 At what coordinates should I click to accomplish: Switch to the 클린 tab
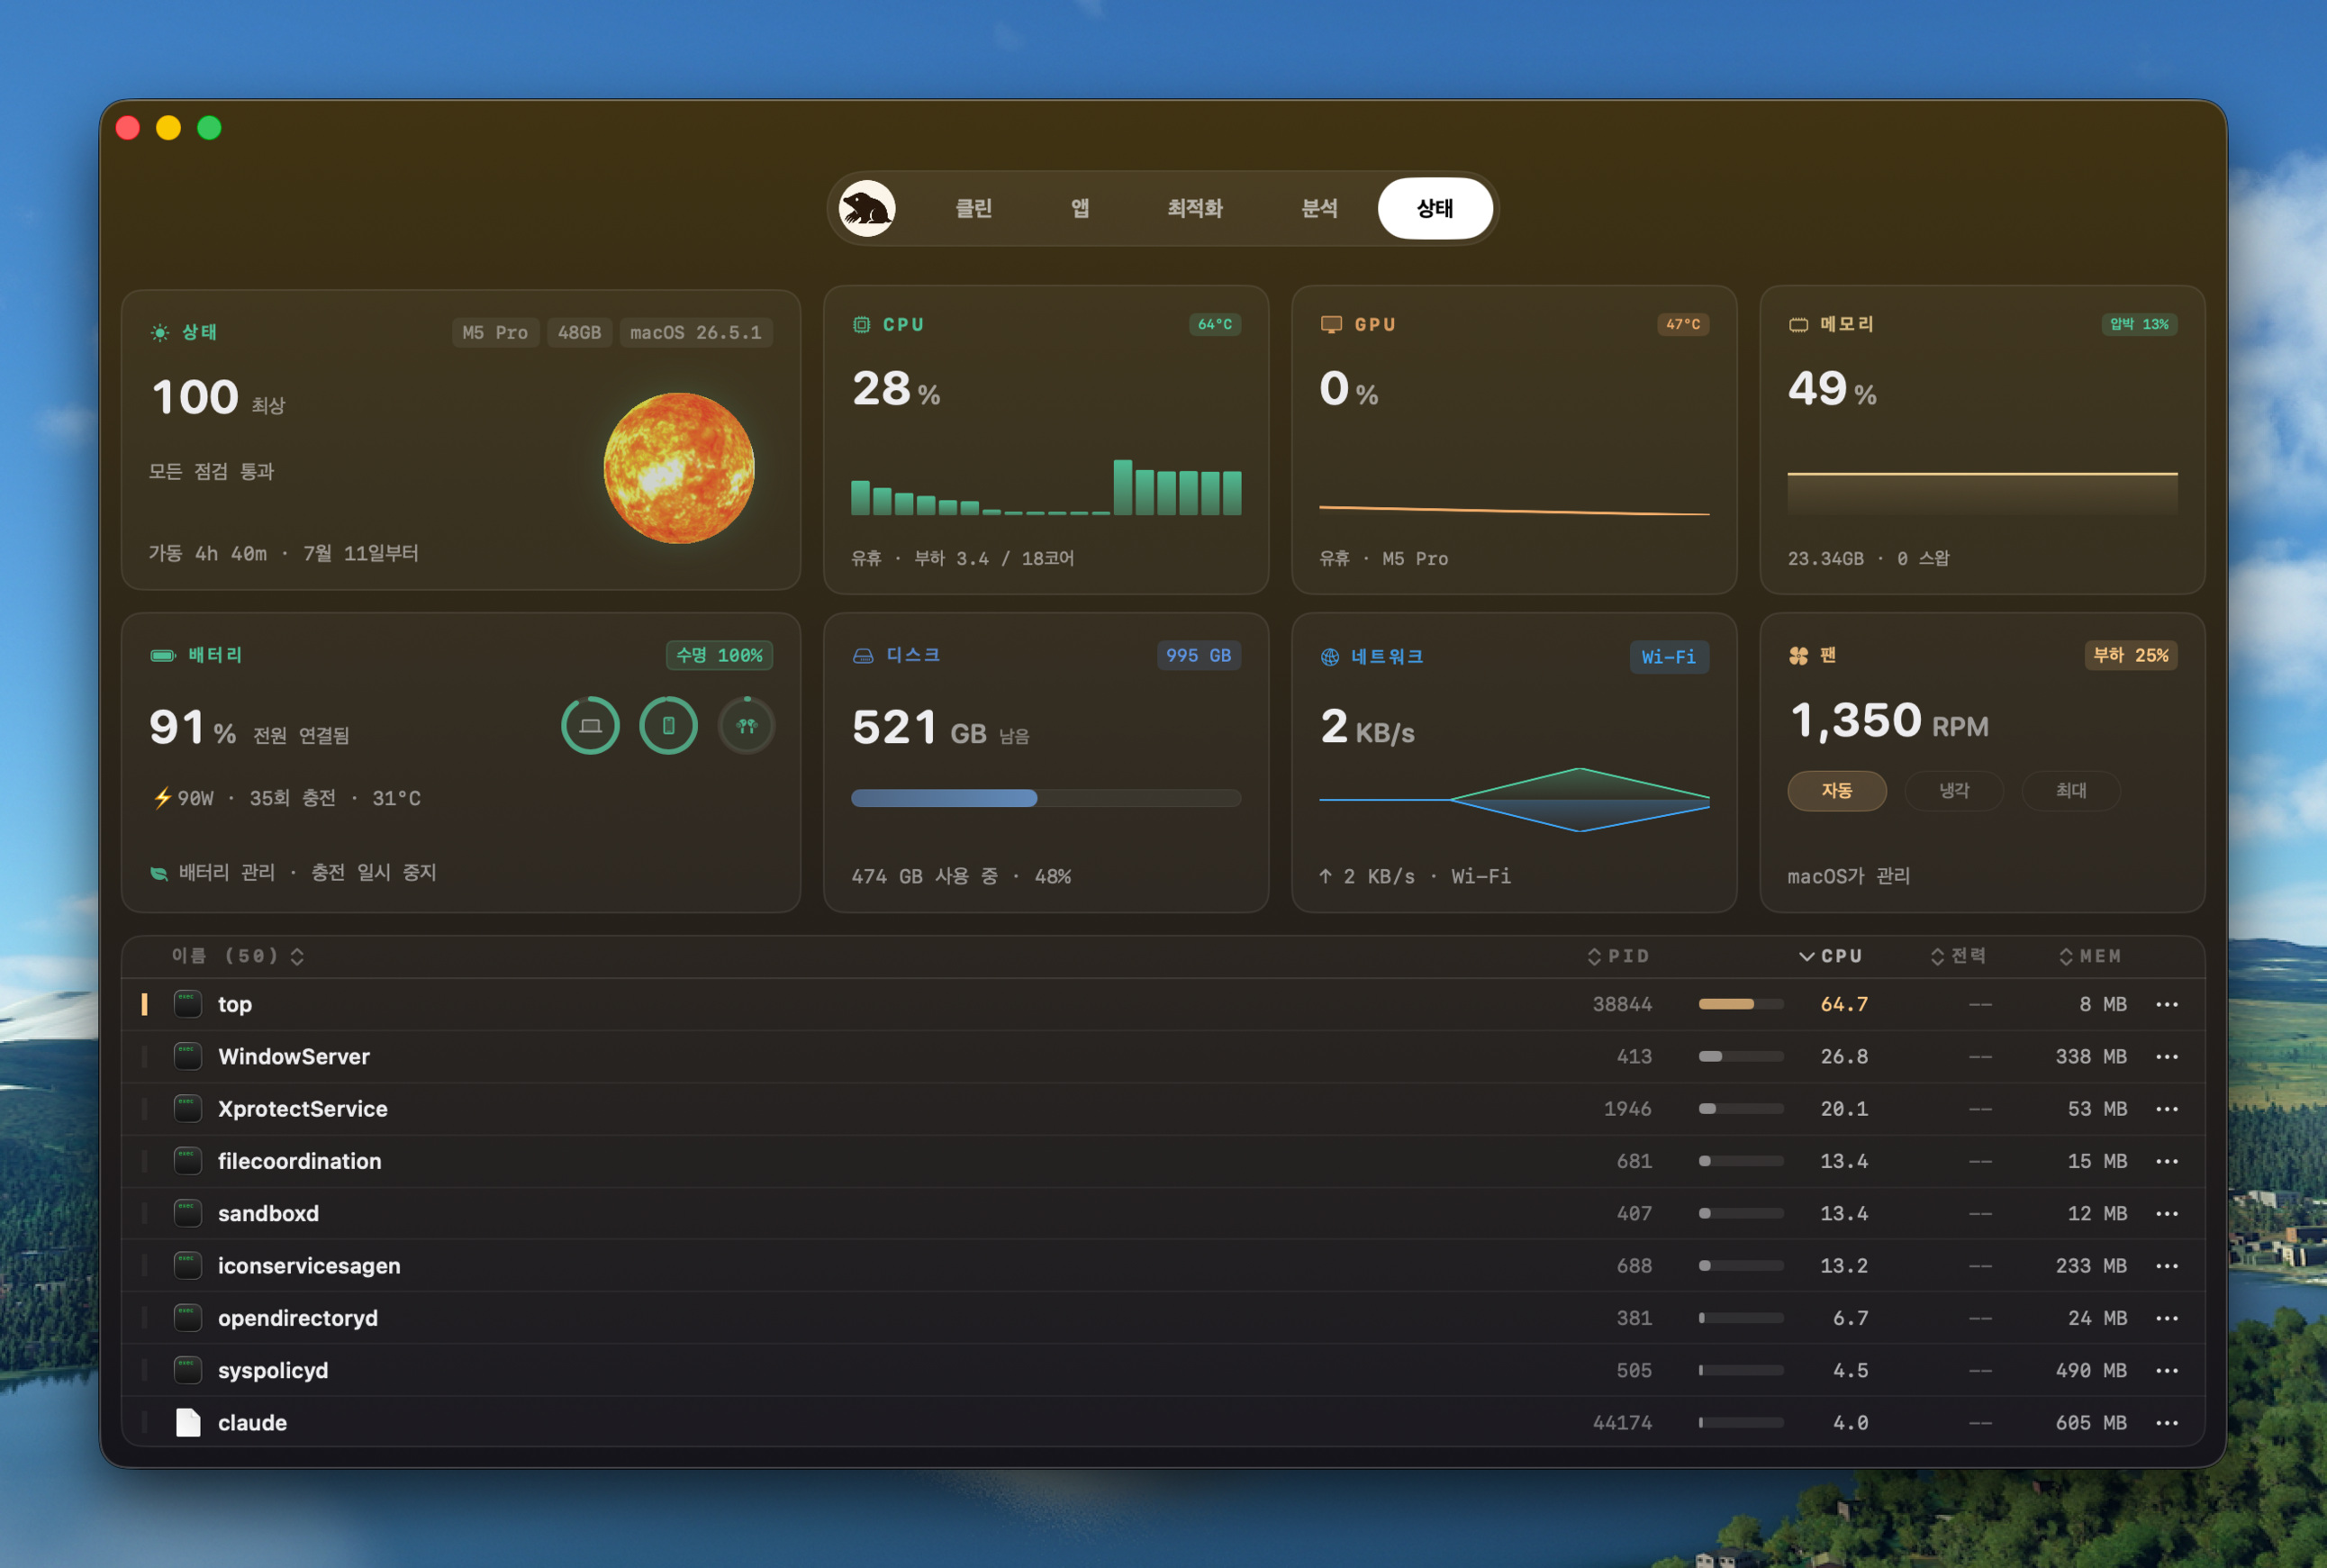click(x=973, y=208)
